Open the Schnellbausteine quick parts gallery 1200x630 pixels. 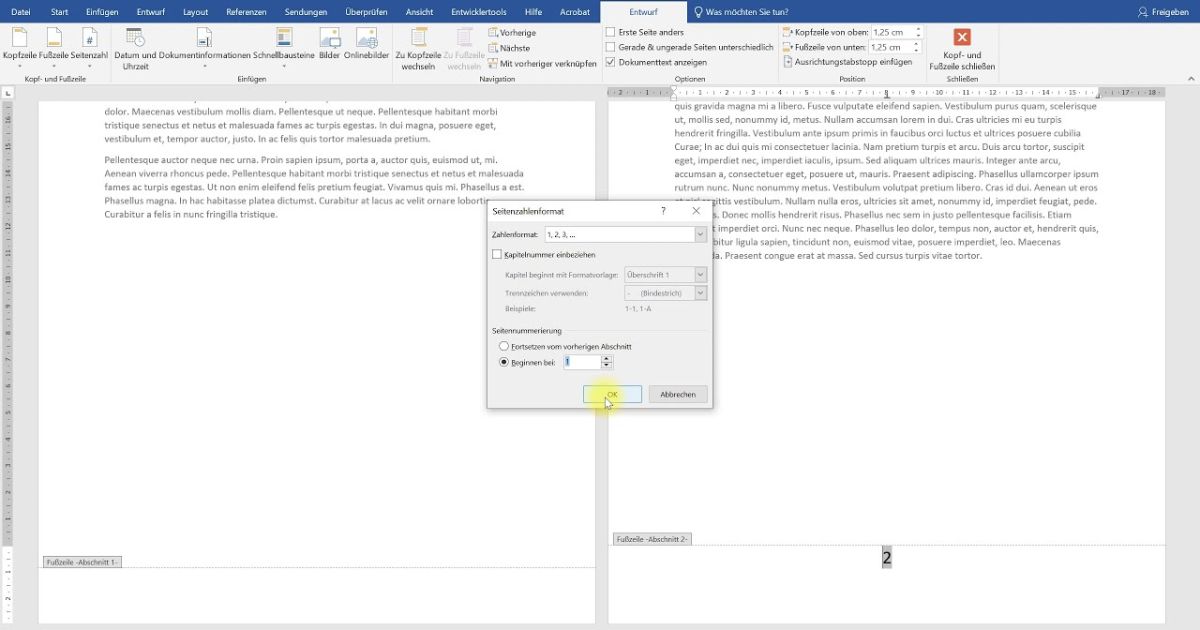coord(284,47)
